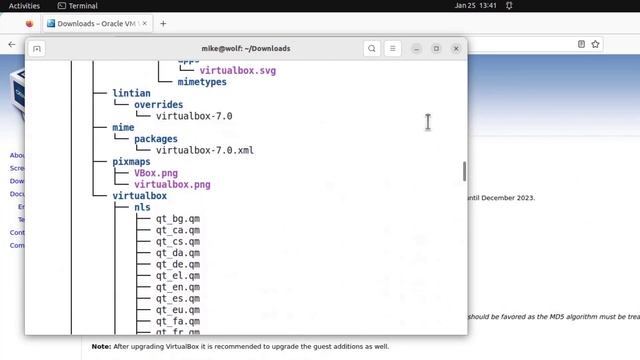Click qt_bg.qm in the listing
This screenshot has width=640, height=360.
pos(178,219)
